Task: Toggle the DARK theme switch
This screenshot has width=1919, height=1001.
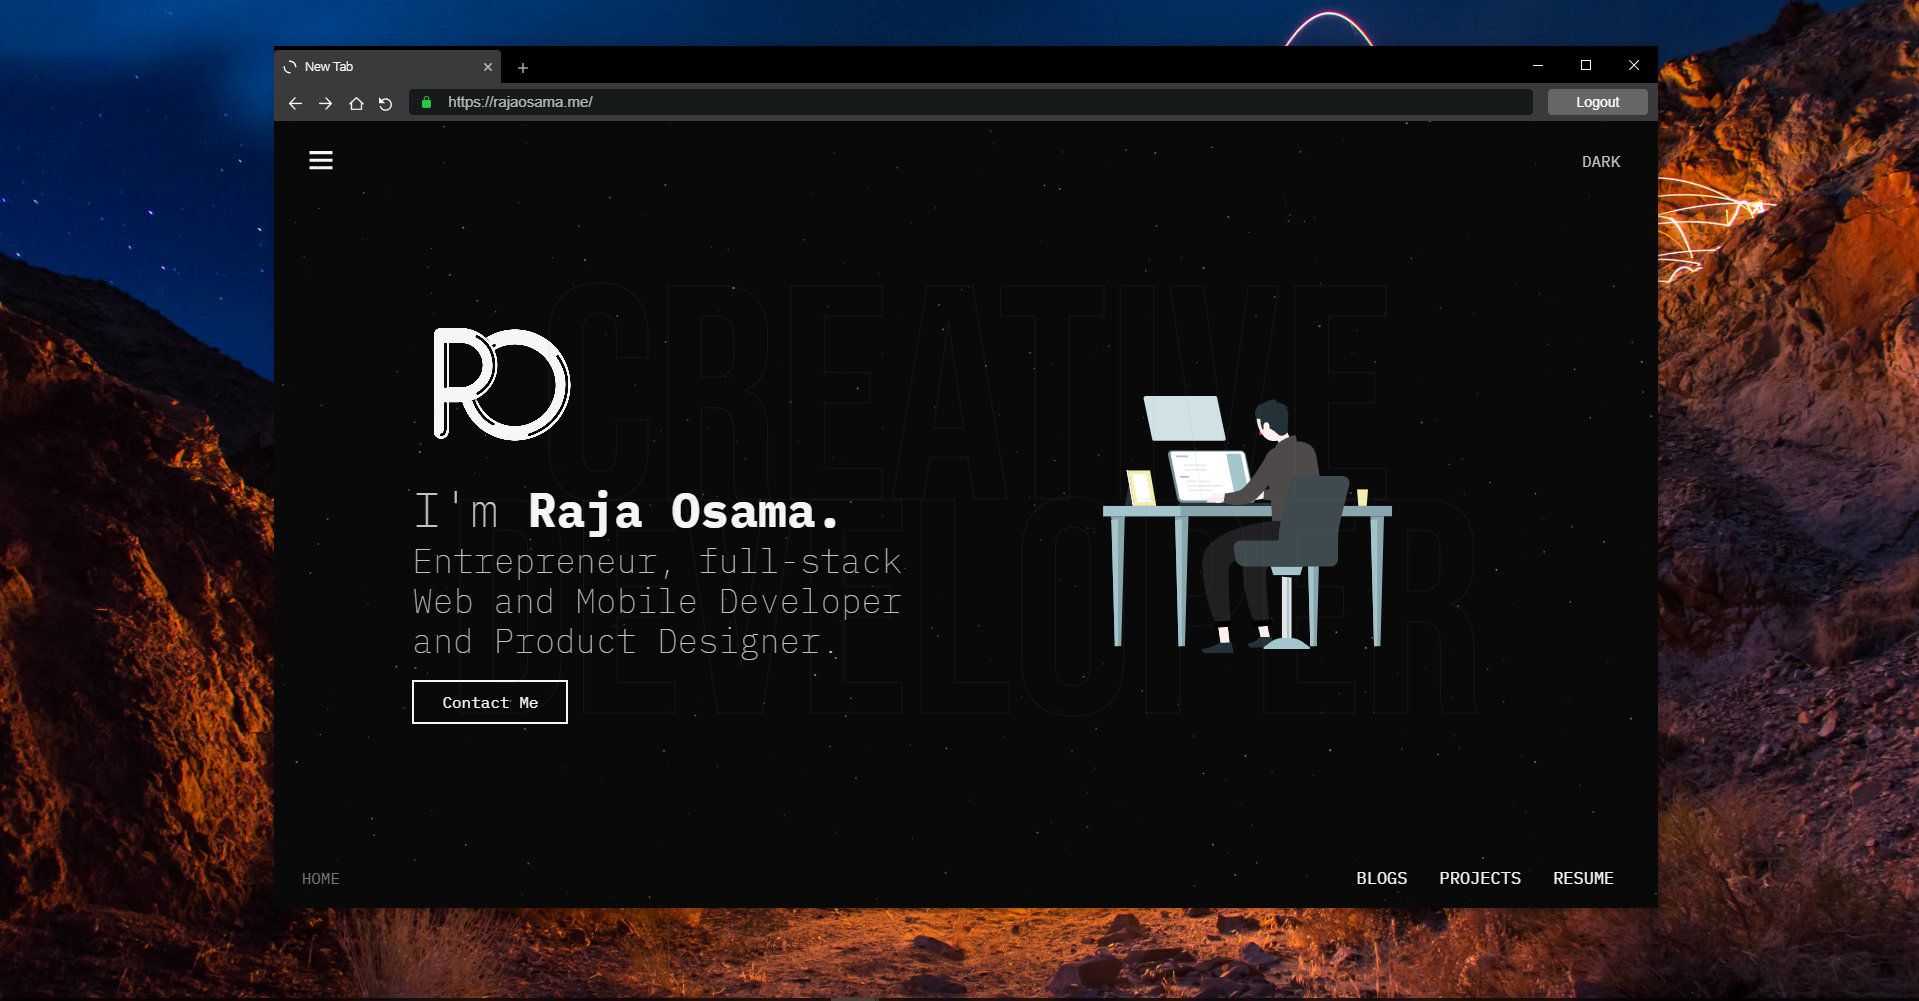Action: (1601, 162)
